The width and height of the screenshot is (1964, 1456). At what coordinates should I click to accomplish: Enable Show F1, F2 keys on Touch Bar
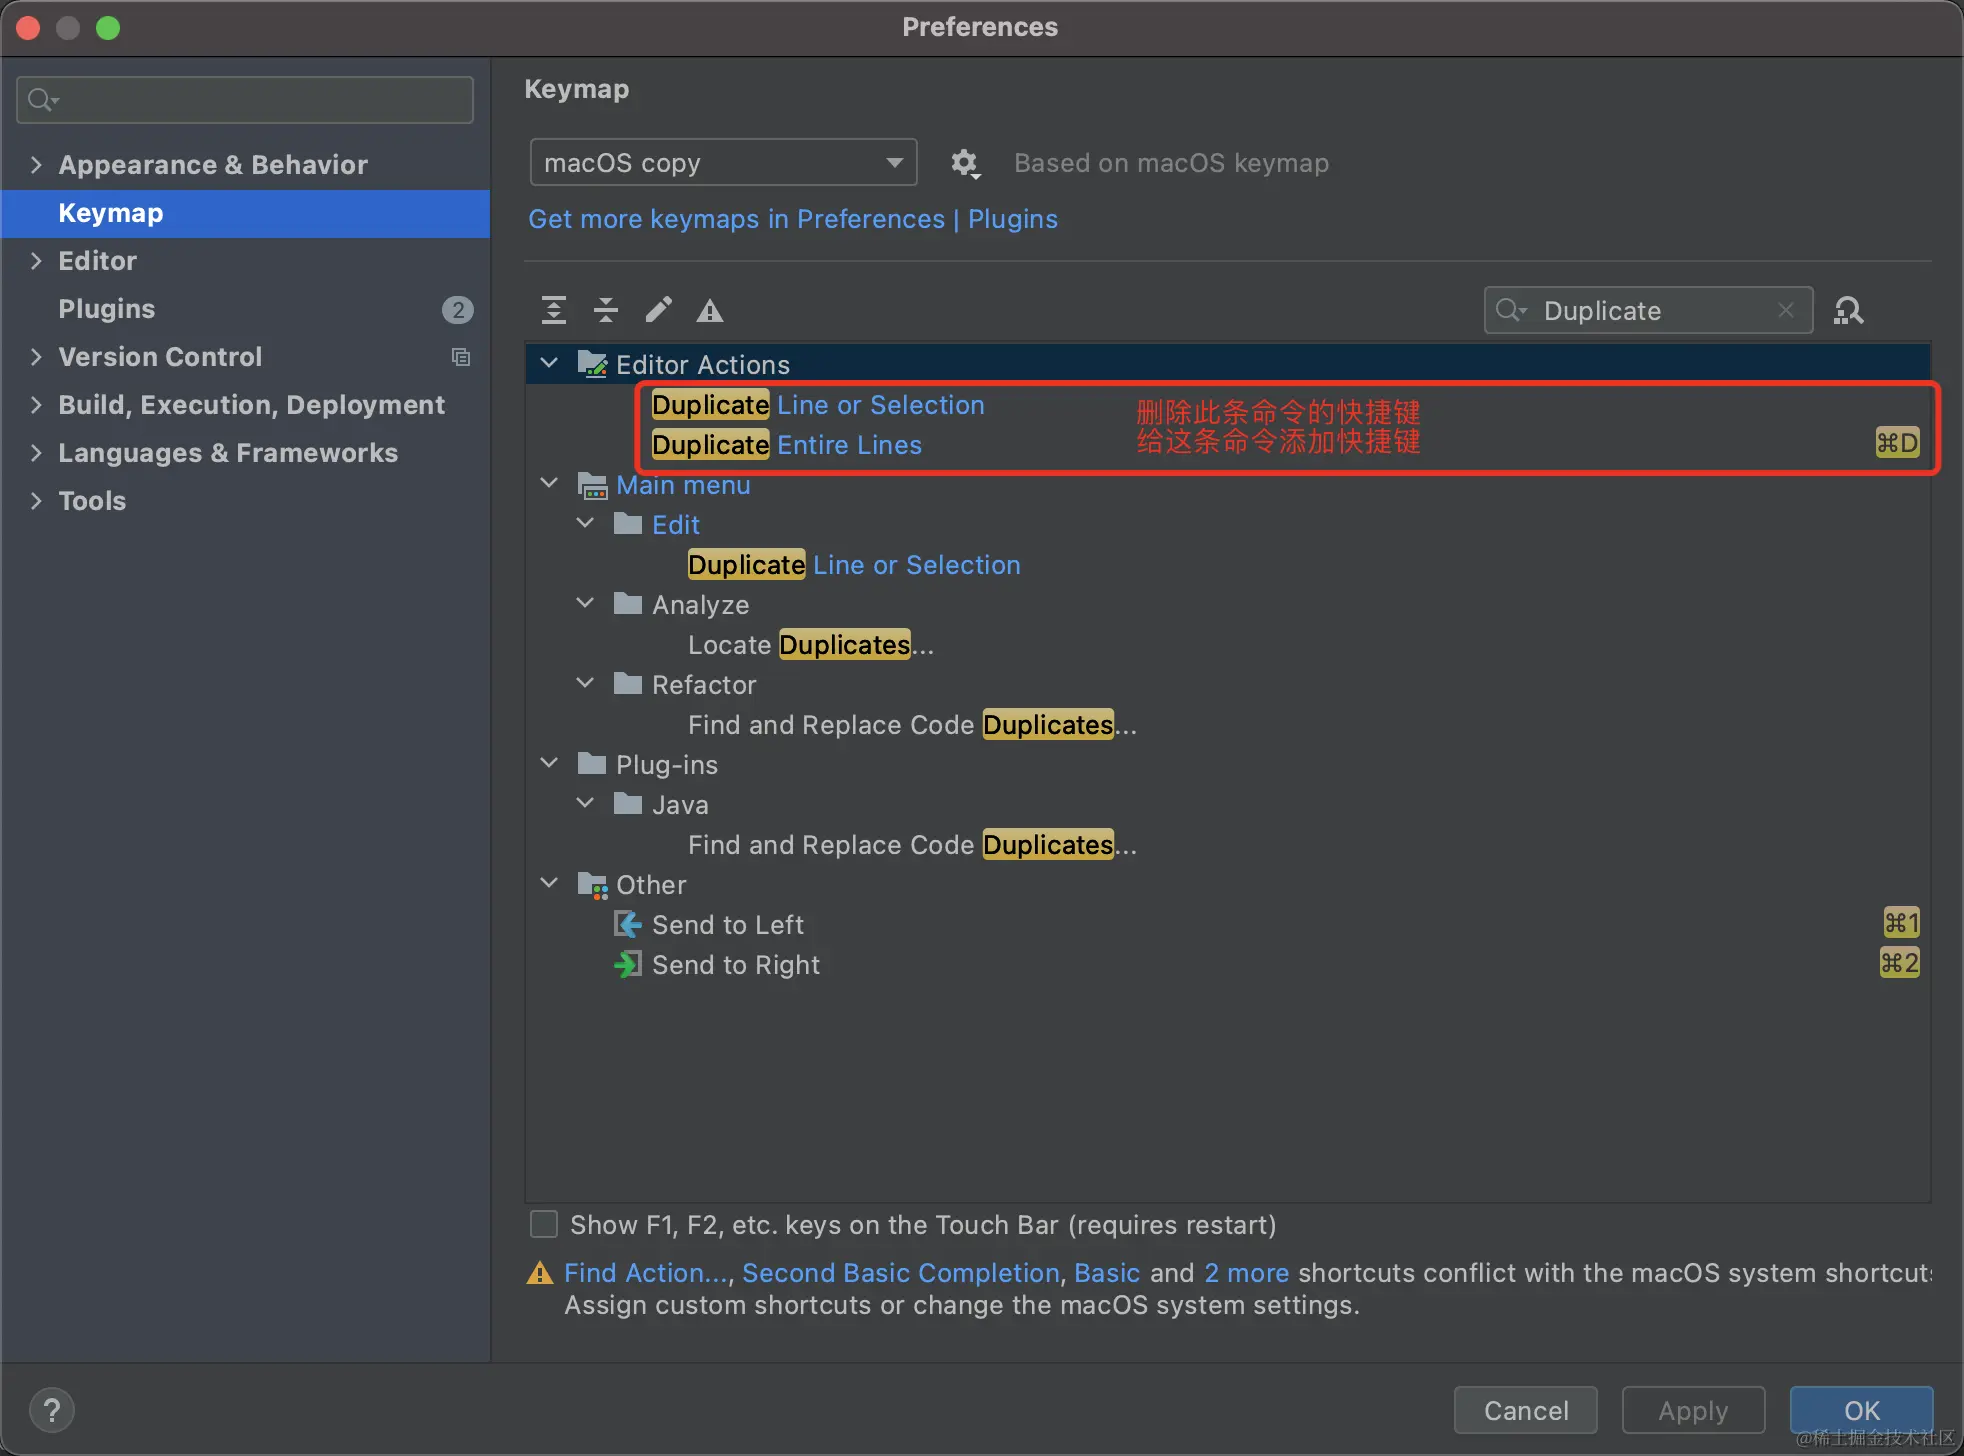pyautogui.click(x=543, y=1224)
